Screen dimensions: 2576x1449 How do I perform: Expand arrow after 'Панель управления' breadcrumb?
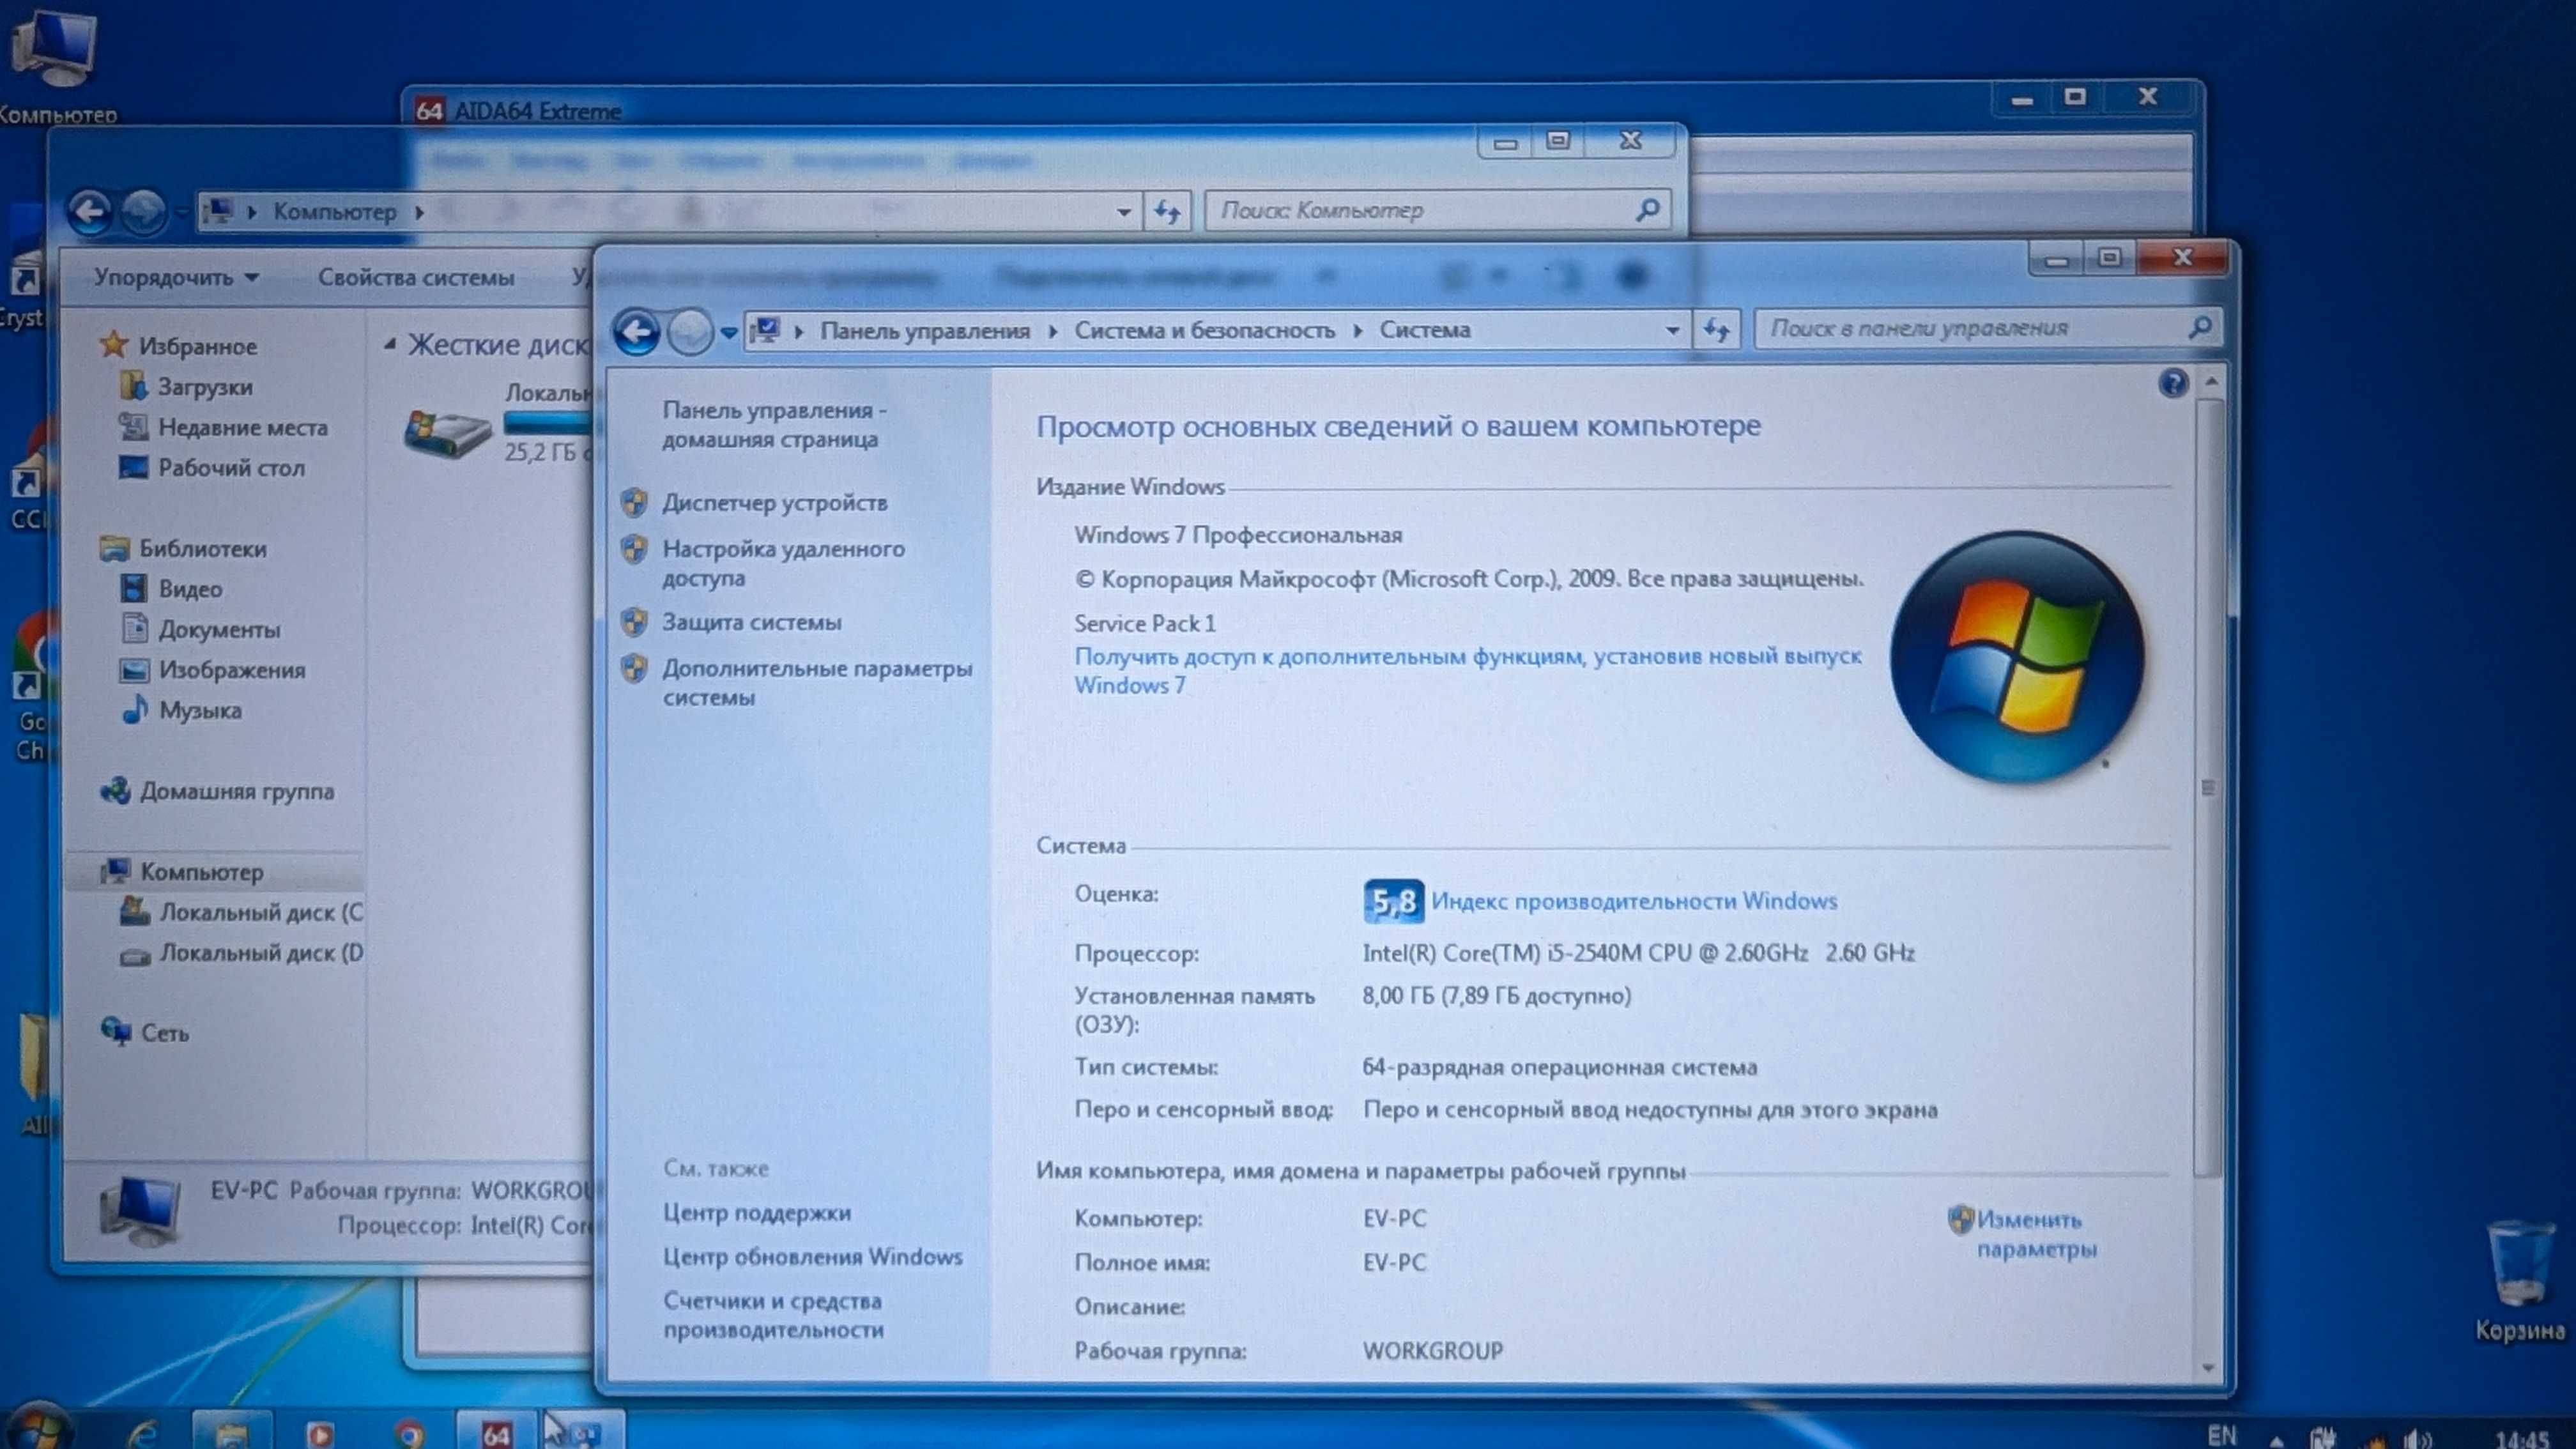(x=1053, y=331)
